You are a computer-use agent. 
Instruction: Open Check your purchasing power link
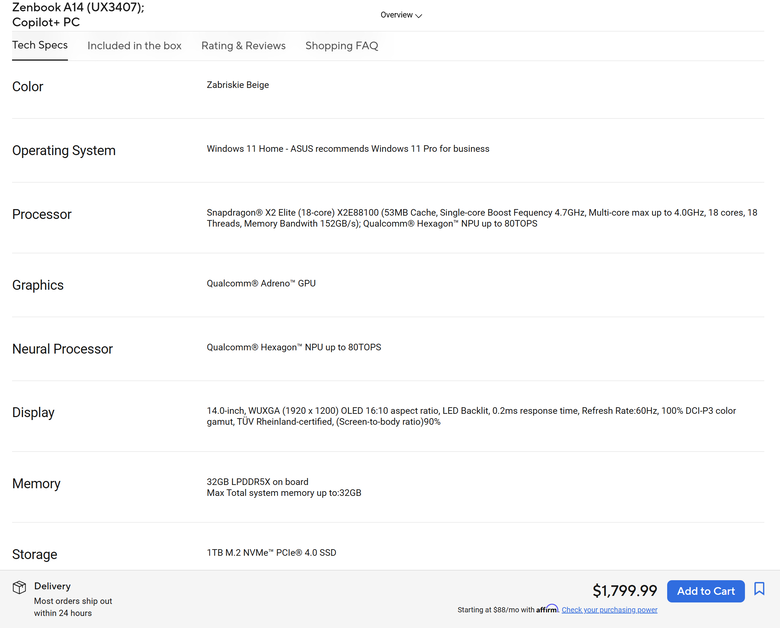coord(609,610)
